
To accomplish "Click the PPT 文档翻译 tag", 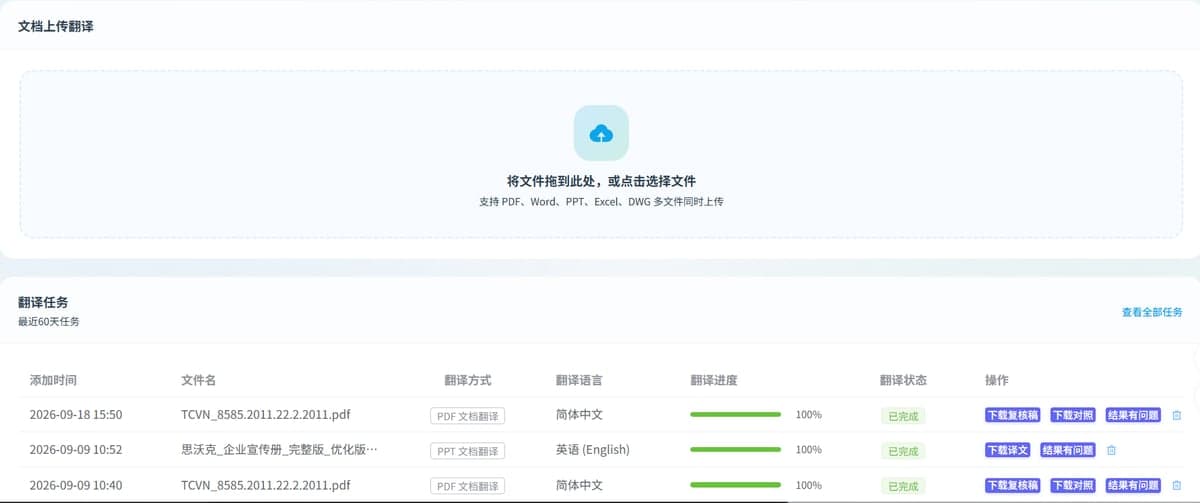I will pyautogui.click(x=468, y=451).
